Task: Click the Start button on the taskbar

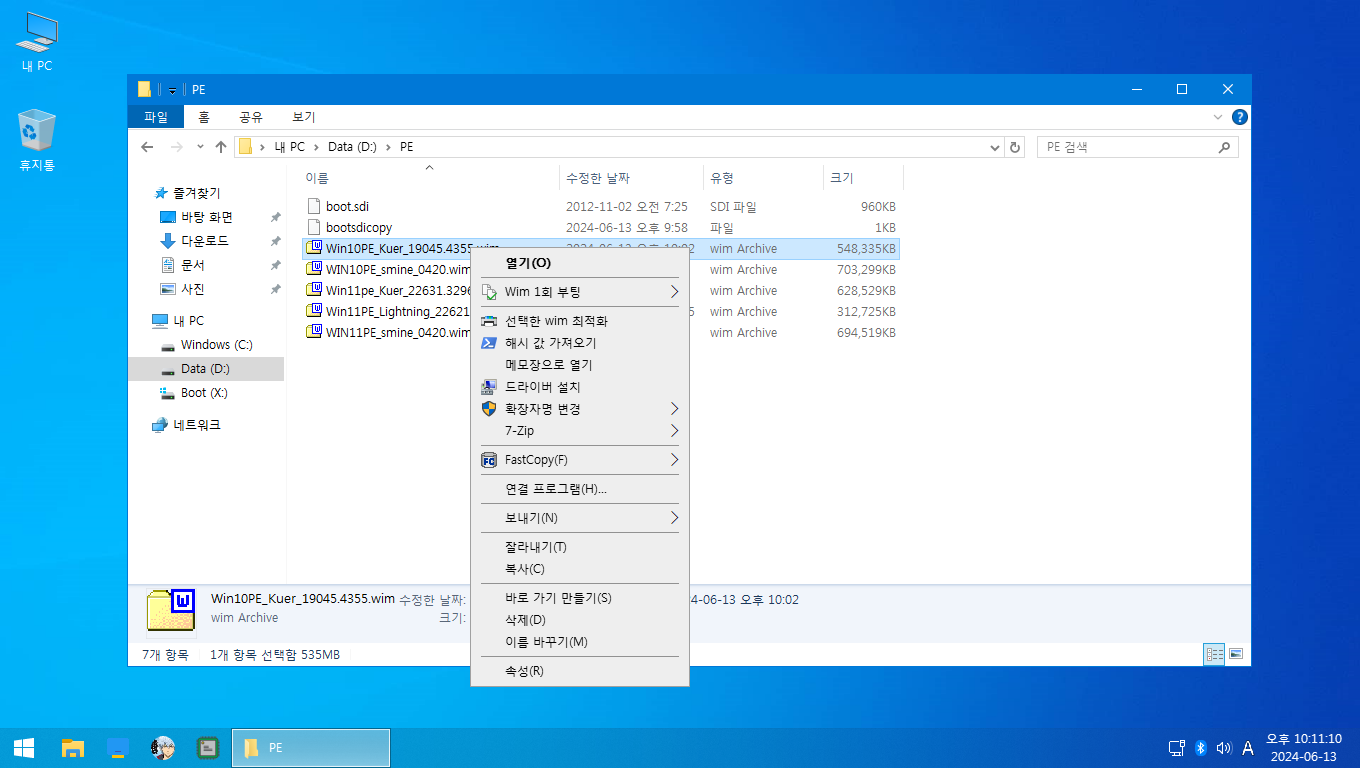Action: 24,747
